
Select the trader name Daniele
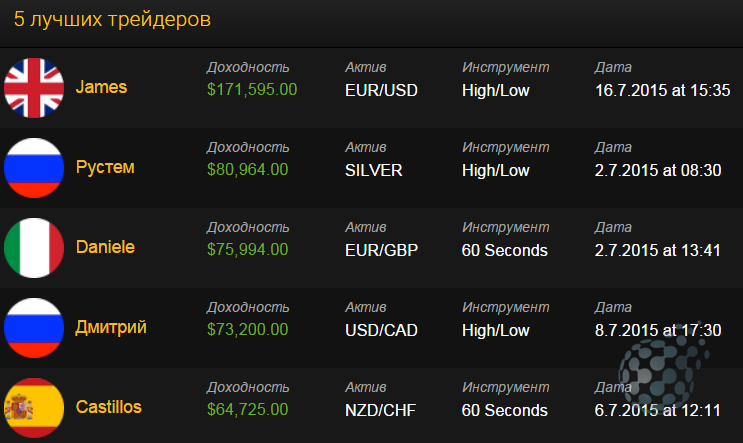tap(105, 247)
